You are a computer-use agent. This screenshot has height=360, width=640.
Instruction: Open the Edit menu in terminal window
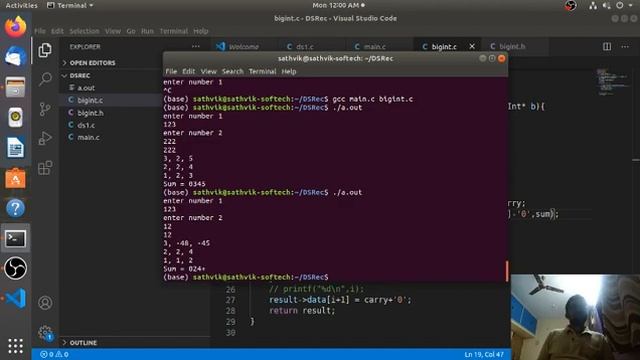tap(189, 71)
